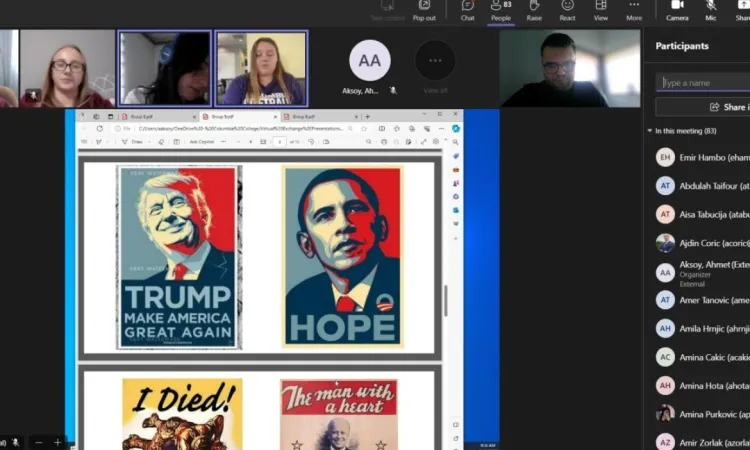Click the Trump poster in shared screen

click(178, 257)
